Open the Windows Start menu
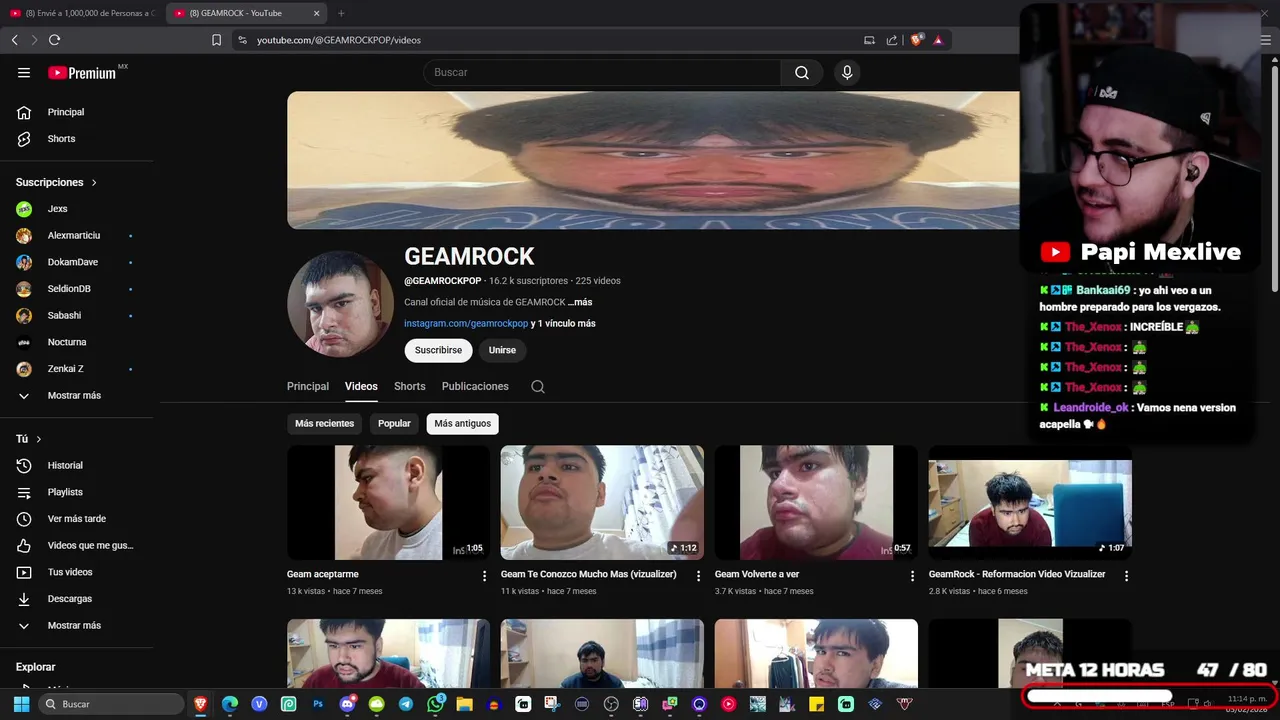Viewport: 1280px width, 720px height. [x=21, y=704]
